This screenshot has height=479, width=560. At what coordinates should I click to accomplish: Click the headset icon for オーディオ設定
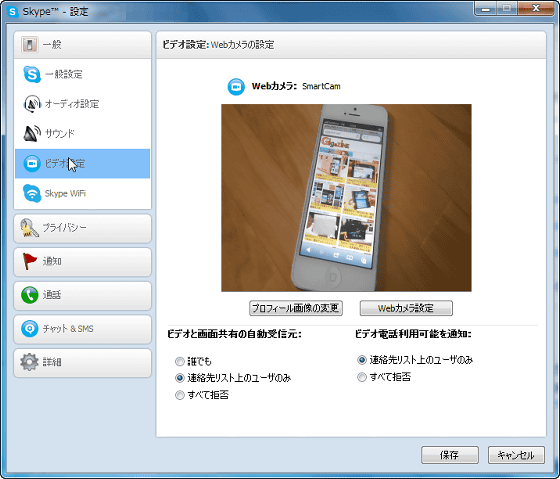tap(32, 104)
